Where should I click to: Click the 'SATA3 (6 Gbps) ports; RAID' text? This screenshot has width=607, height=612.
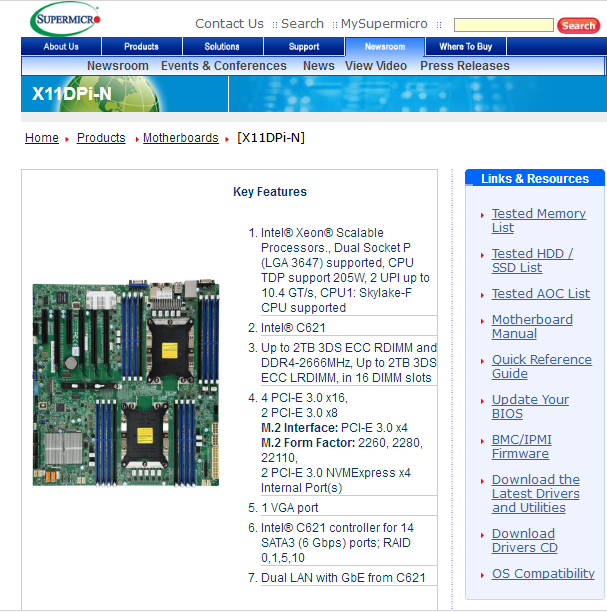coord(336,543)
